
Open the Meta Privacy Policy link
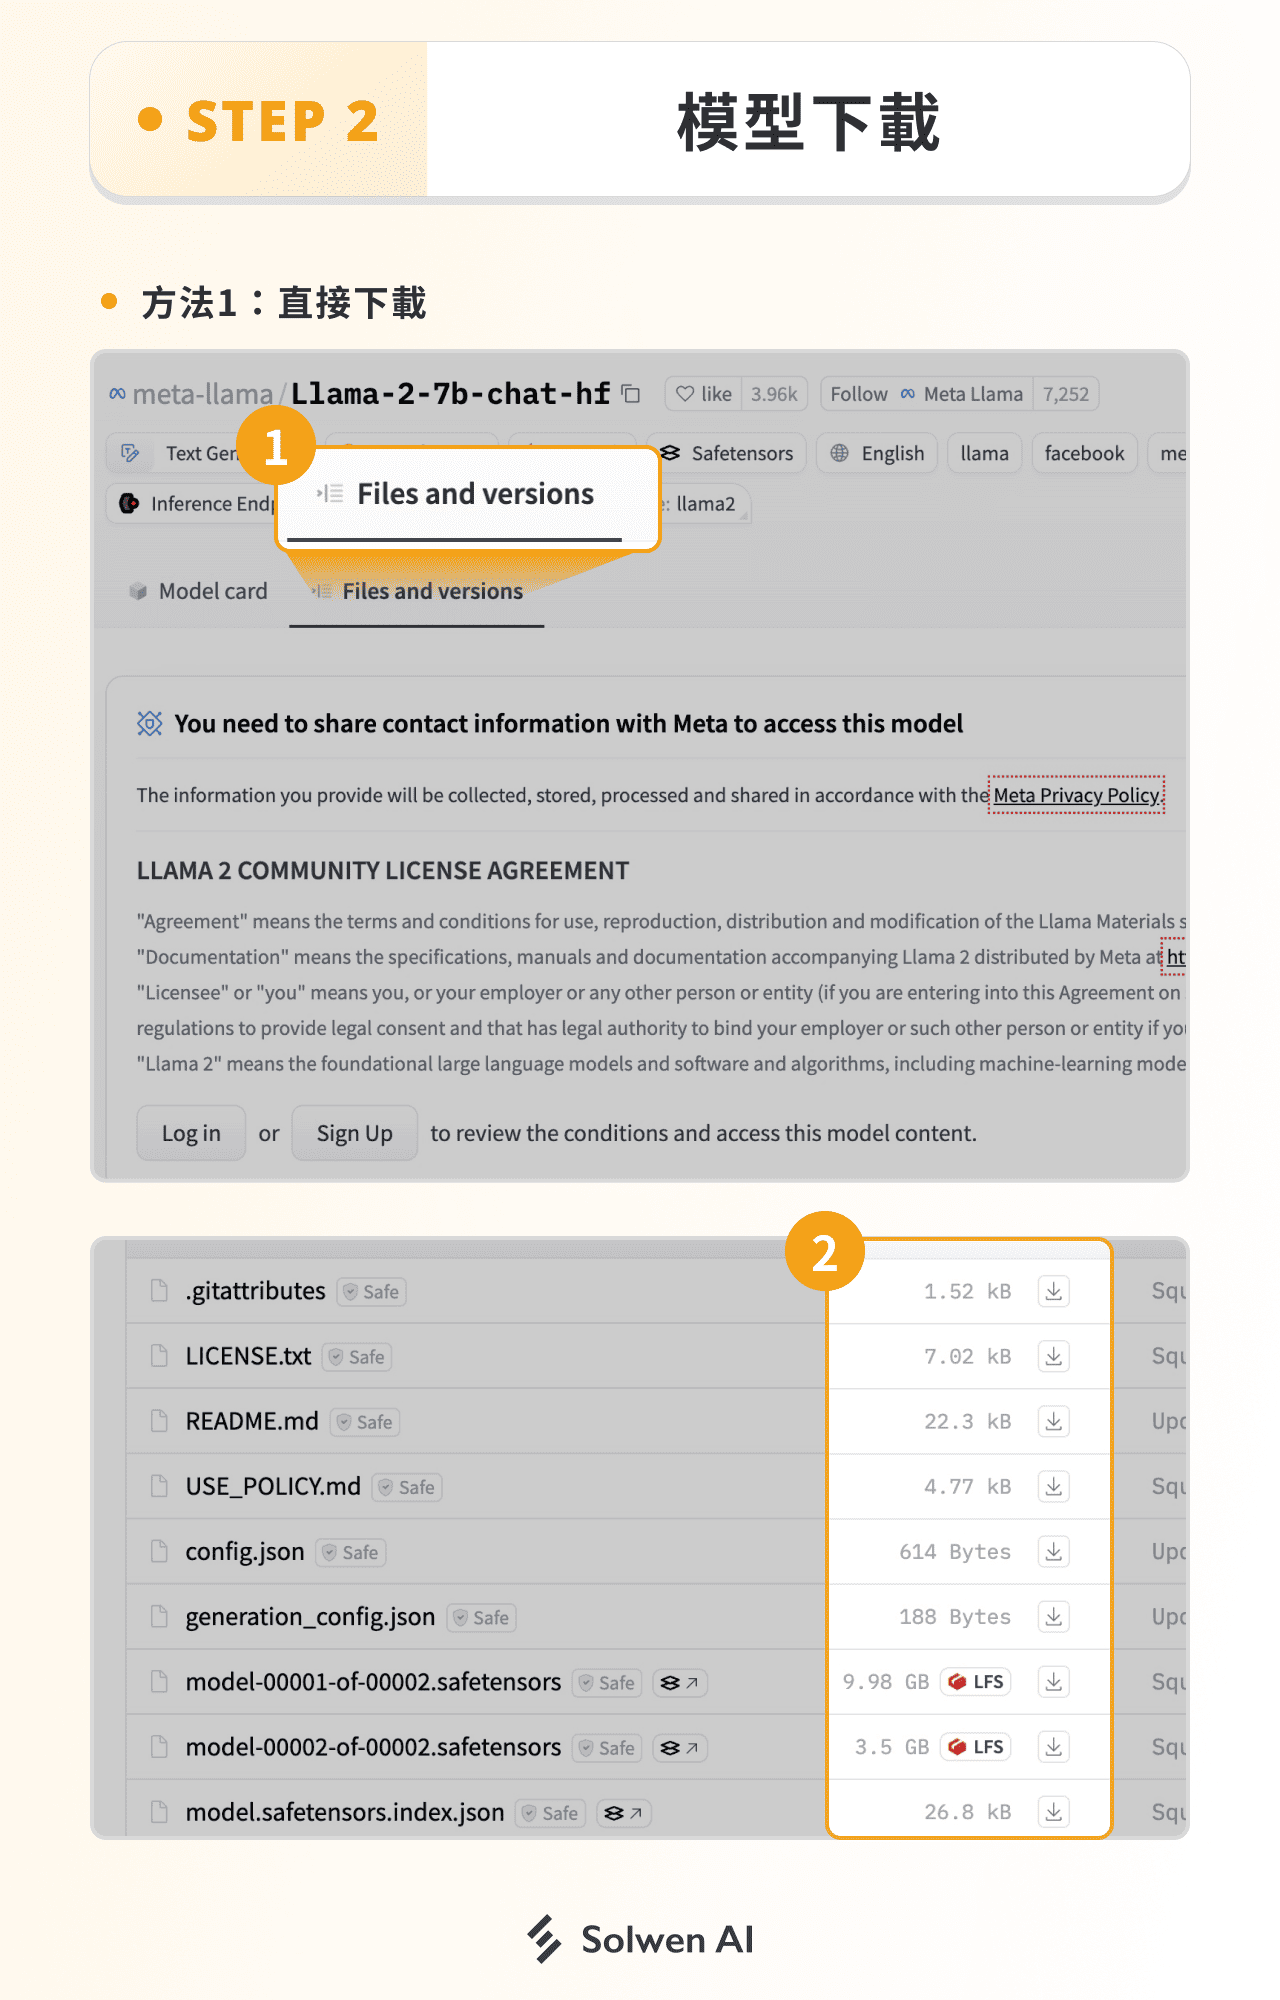[x=1077, y=795]
